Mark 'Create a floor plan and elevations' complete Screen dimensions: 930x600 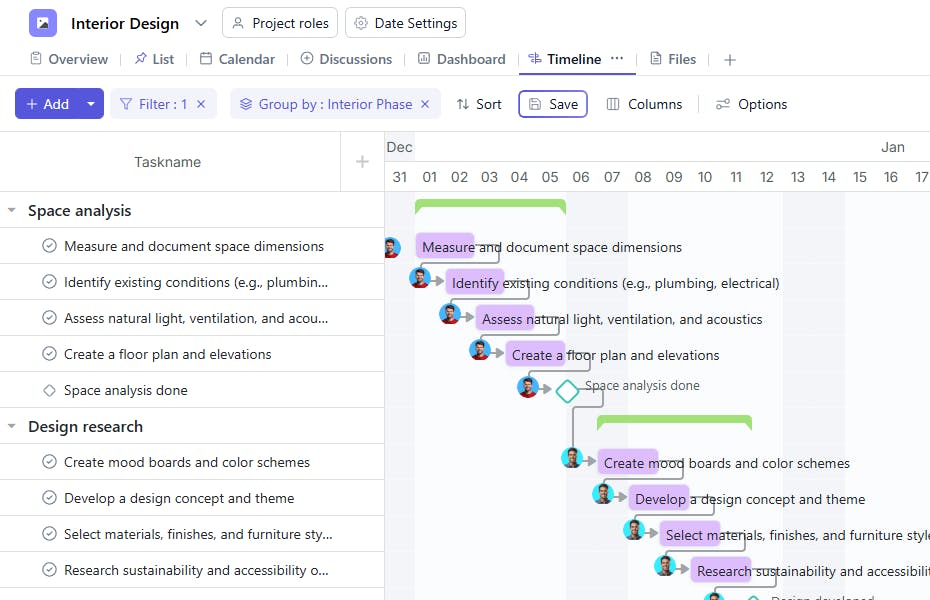pyautogui.click(x=49, y=354)
